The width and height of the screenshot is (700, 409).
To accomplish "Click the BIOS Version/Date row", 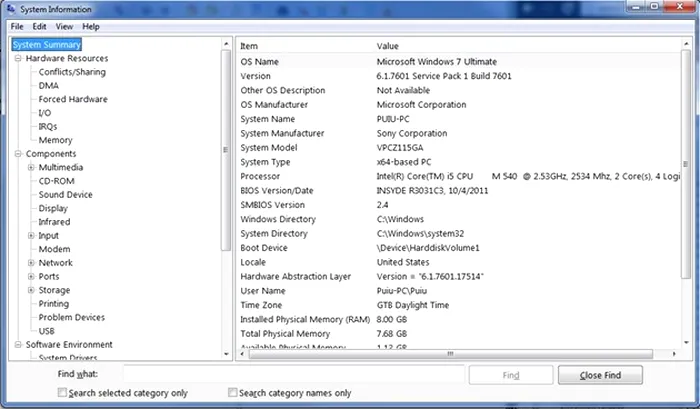I will pyautogui.click(x=458, y=190).
